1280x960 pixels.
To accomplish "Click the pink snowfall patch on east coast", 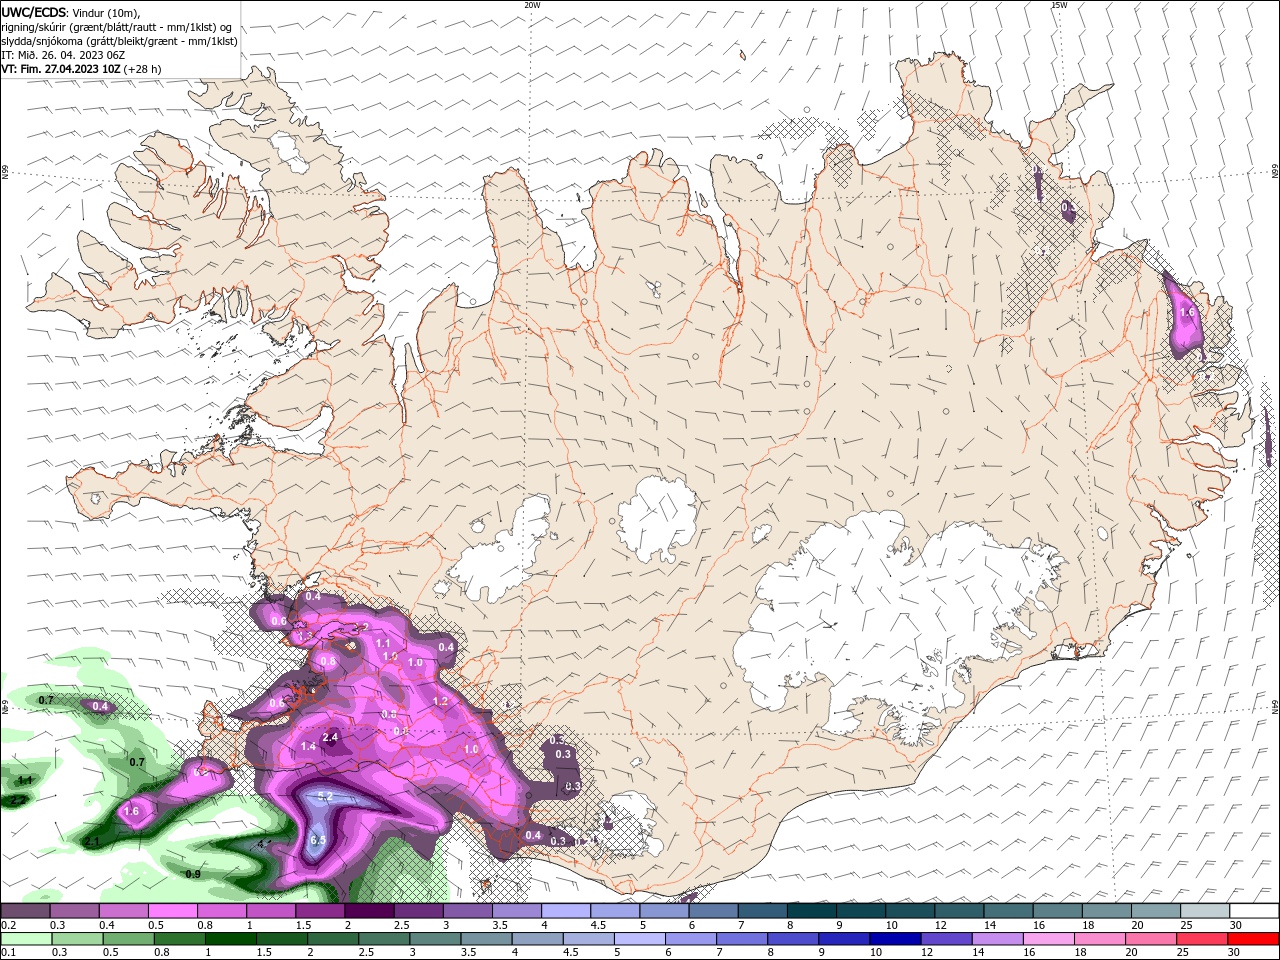I will [1186, 315].
